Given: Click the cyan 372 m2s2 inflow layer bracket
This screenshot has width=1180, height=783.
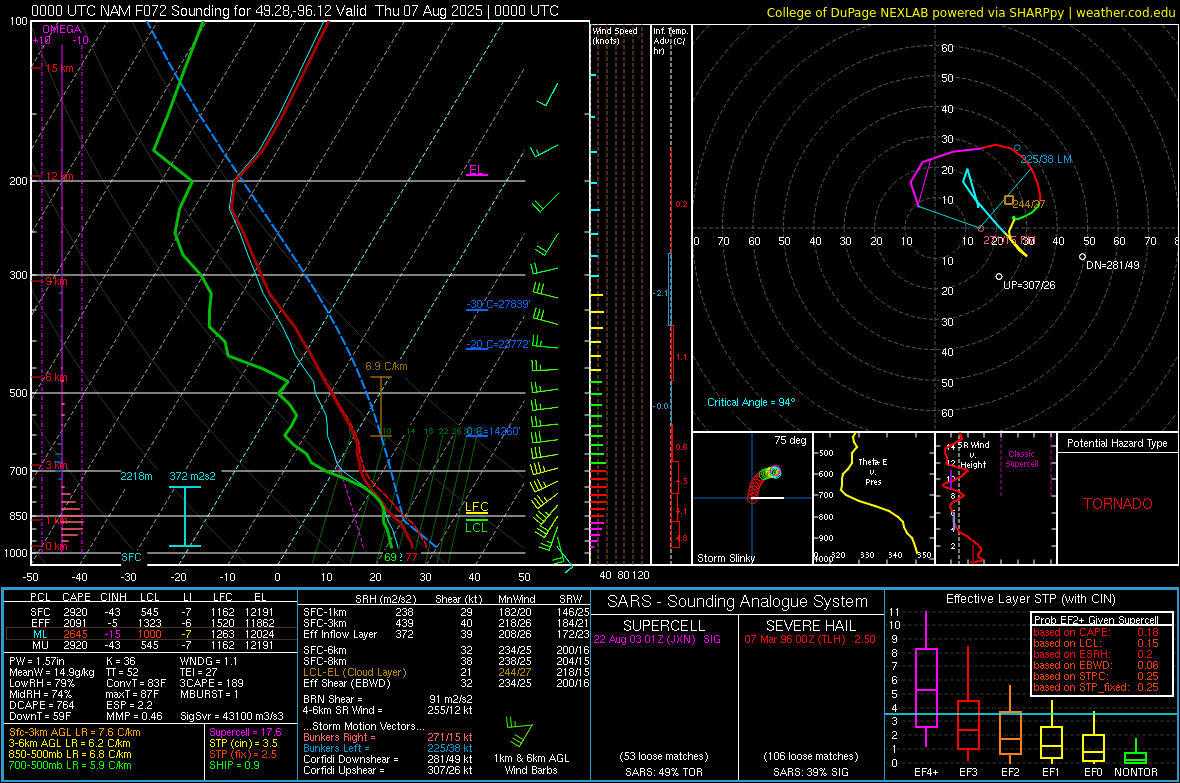Looking at the screenshot, I should (x=184, y=516).
